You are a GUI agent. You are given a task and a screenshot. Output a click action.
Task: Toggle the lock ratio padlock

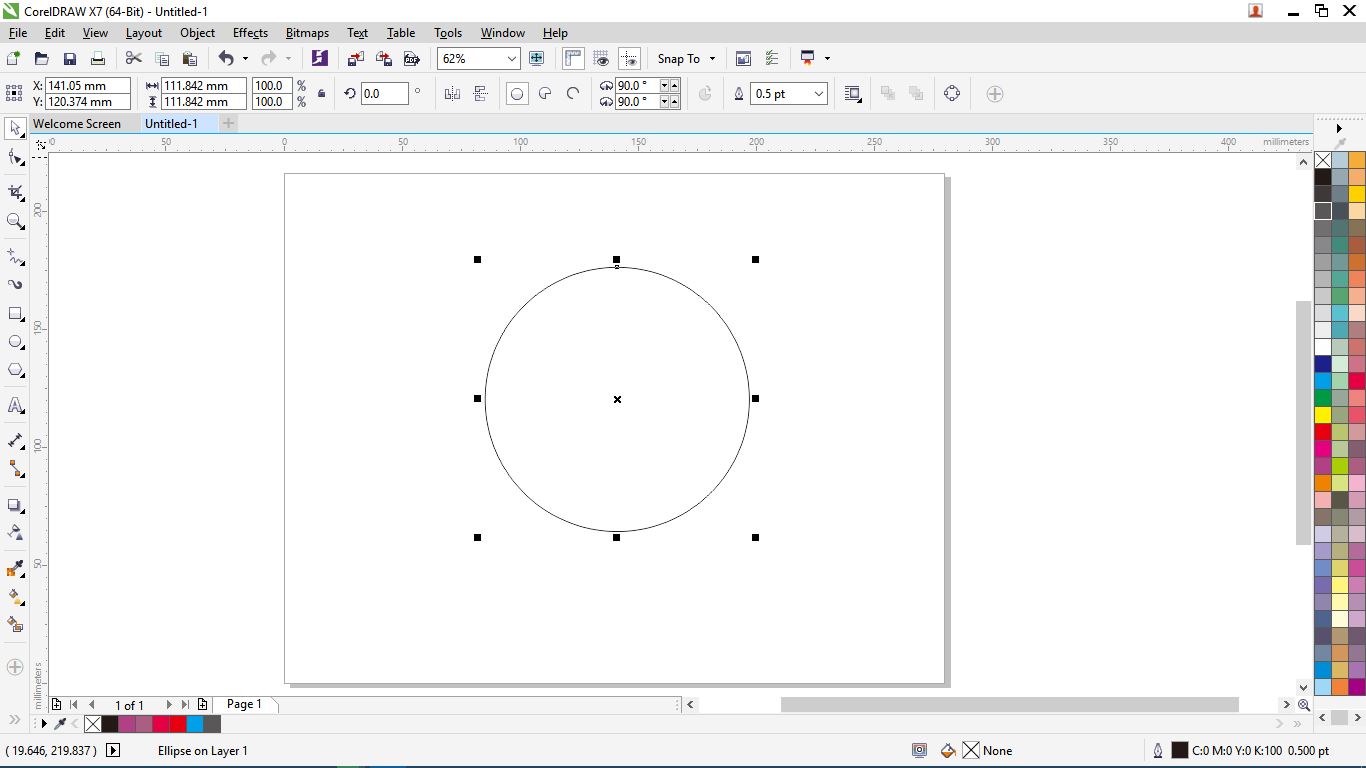320,93
